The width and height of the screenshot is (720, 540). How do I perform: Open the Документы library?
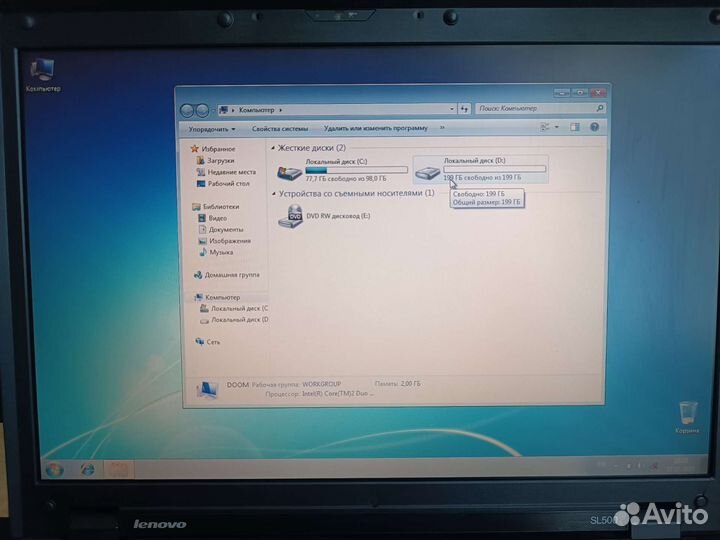(x=221, y=230)
